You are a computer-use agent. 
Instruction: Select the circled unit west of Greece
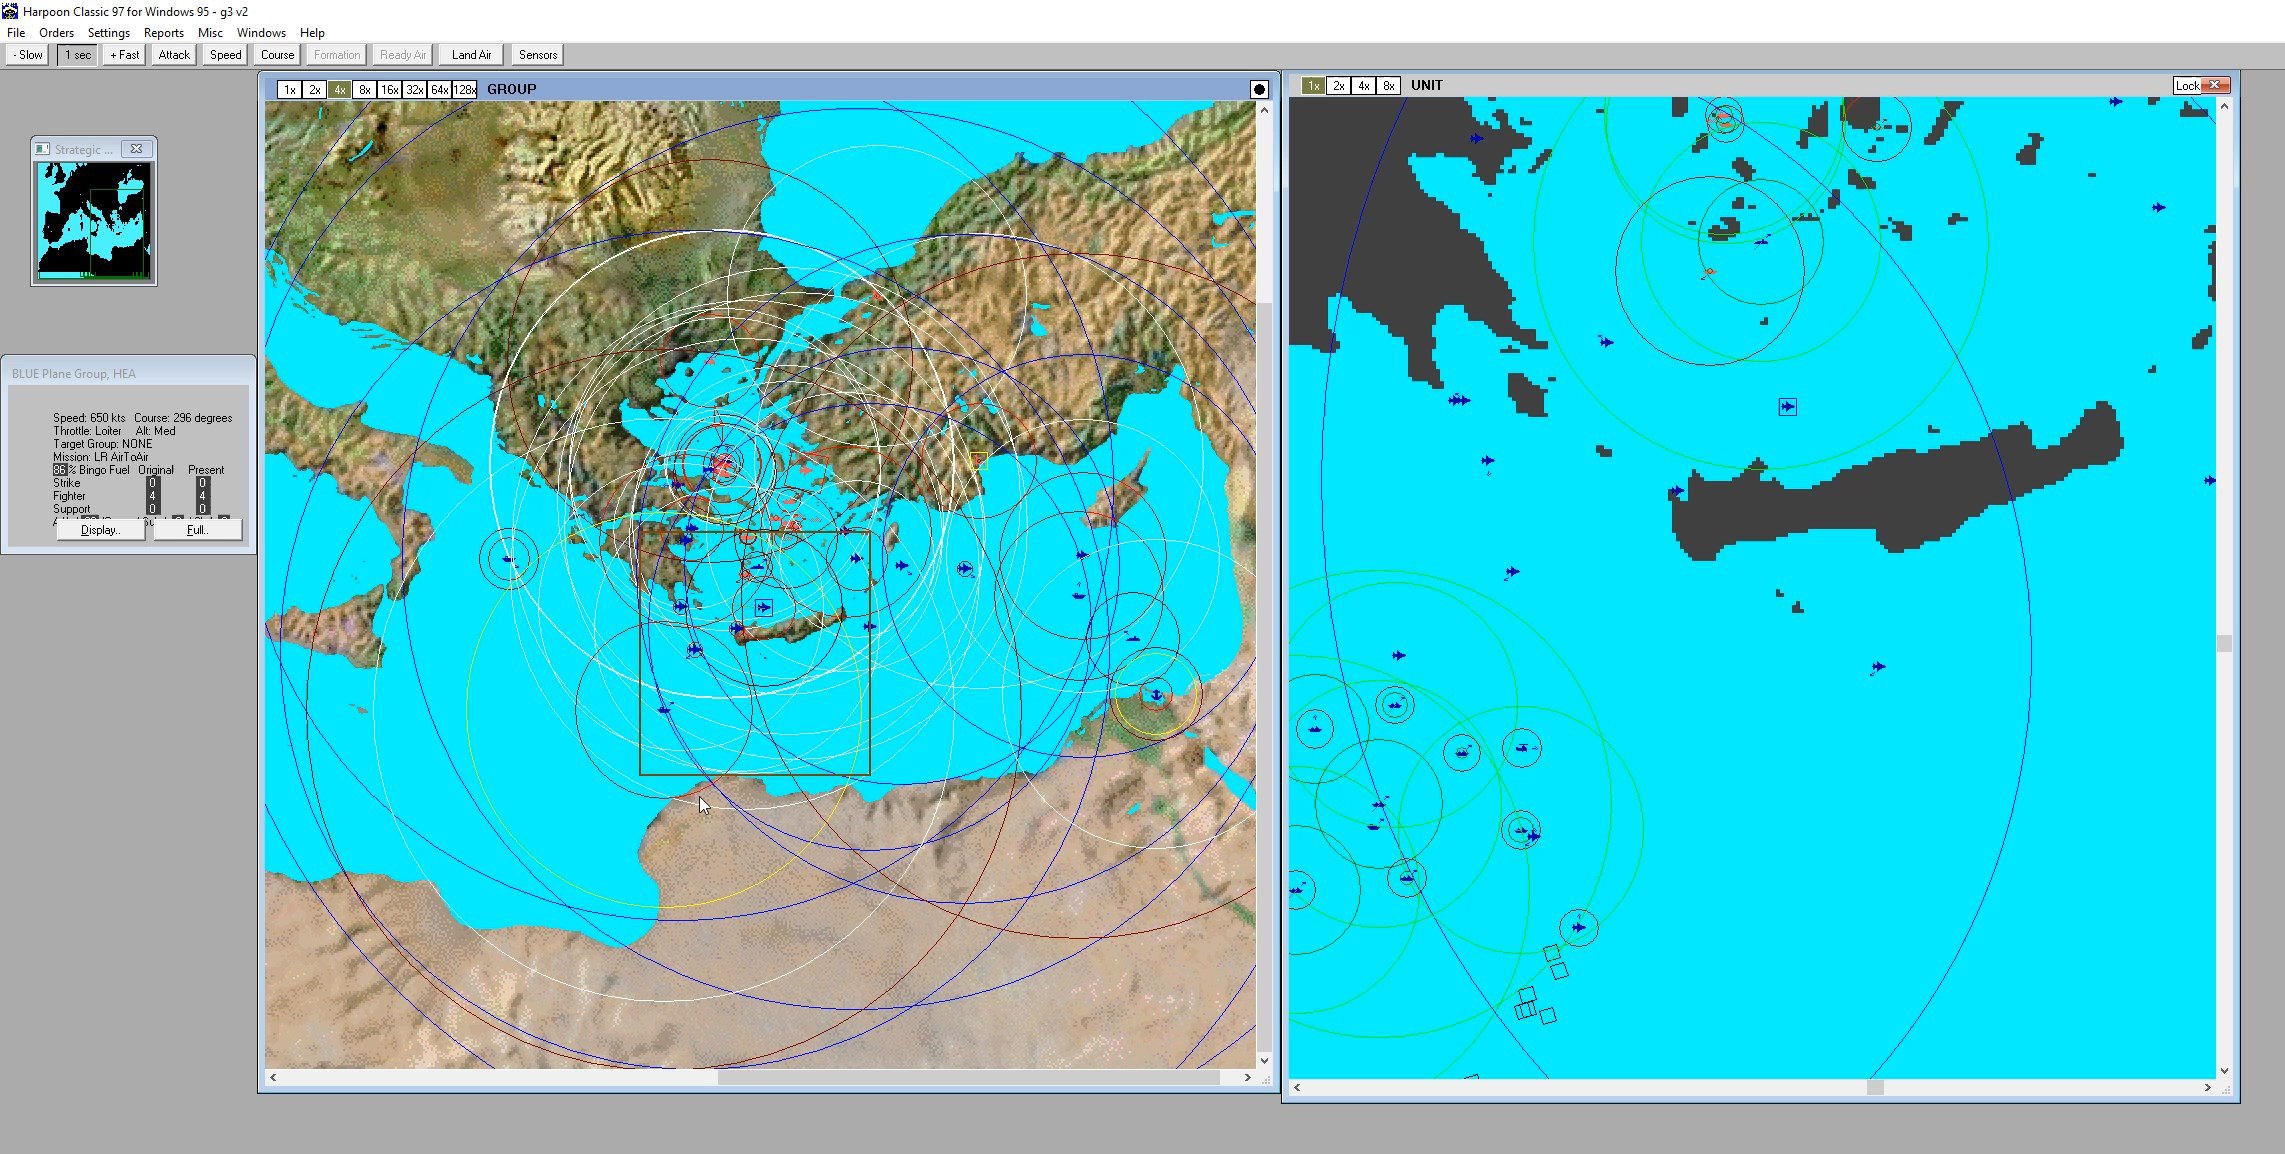pos(509,559)
